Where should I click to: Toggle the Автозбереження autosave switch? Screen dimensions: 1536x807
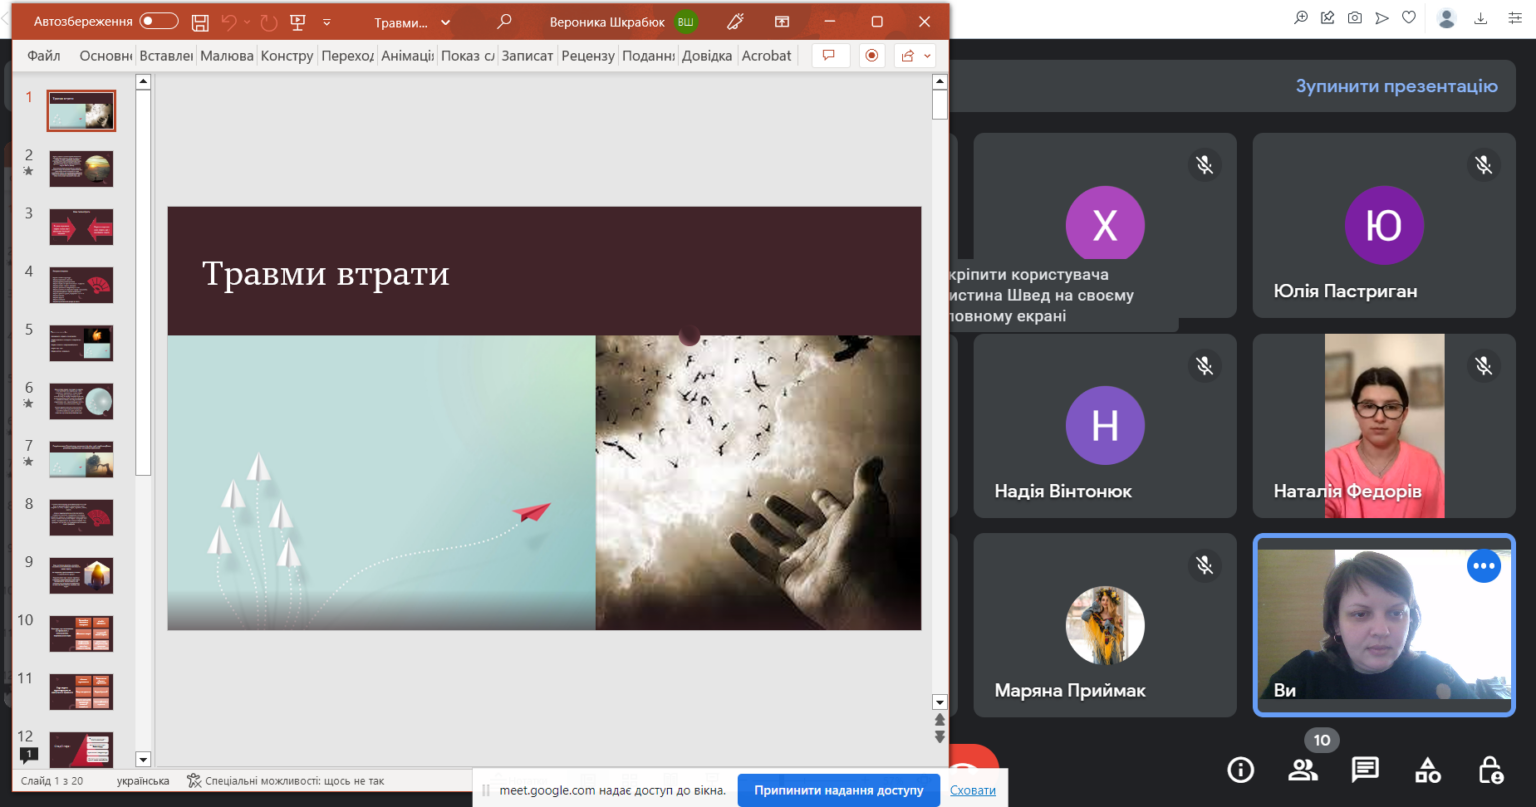[x=159, y=21]
